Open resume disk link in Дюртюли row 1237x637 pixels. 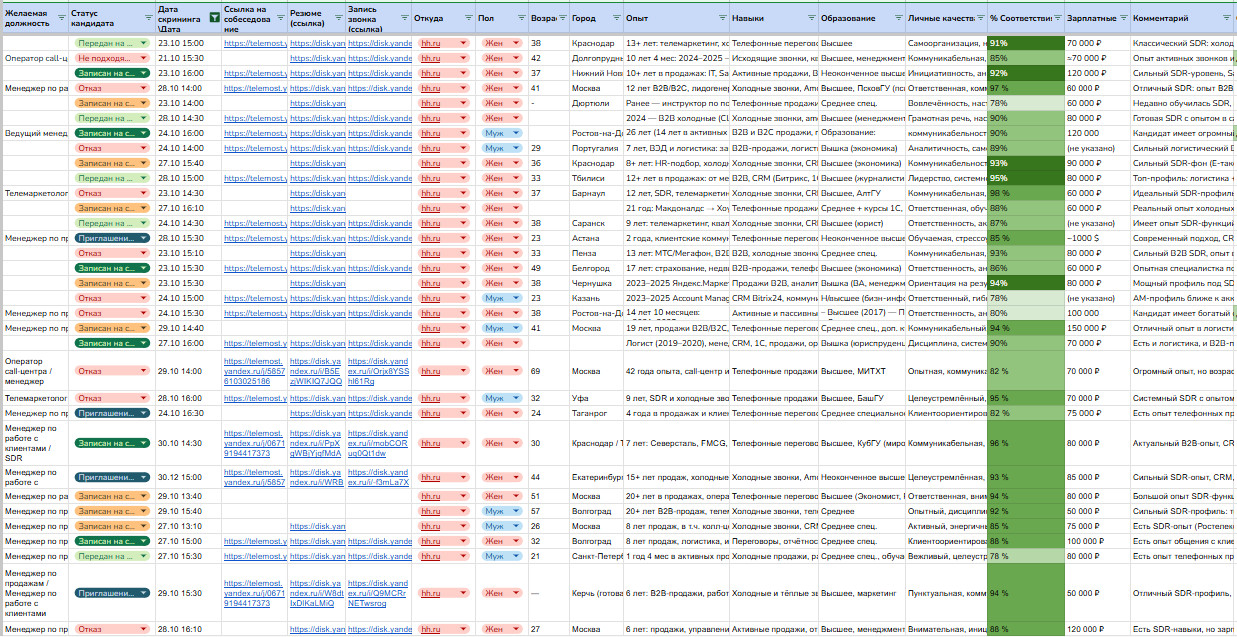[x=317, y=103]
